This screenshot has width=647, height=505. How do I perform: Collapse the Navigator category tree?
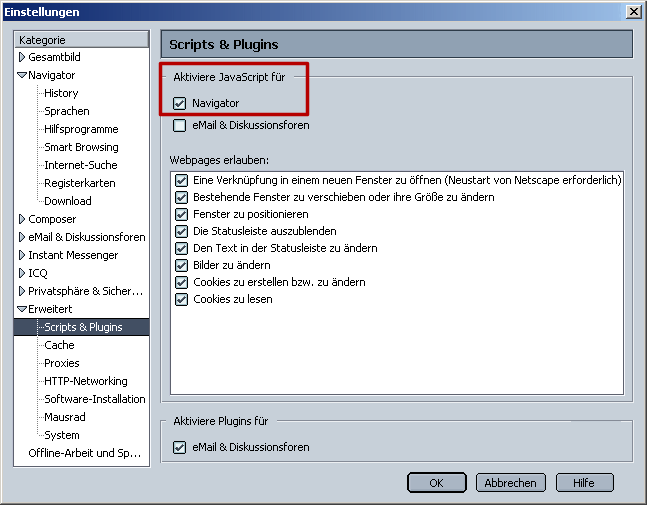[x=22, y=75]
